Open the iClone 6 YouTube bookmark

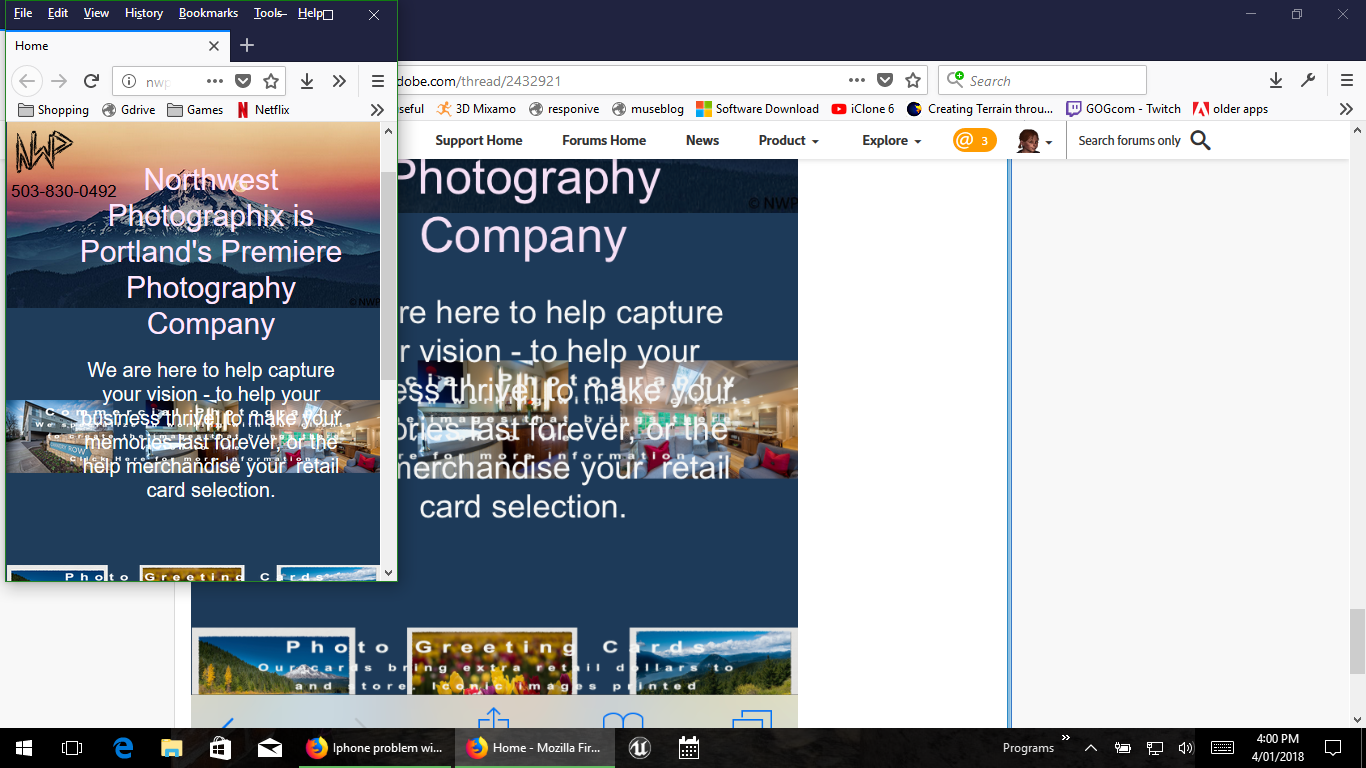(863, 109)
